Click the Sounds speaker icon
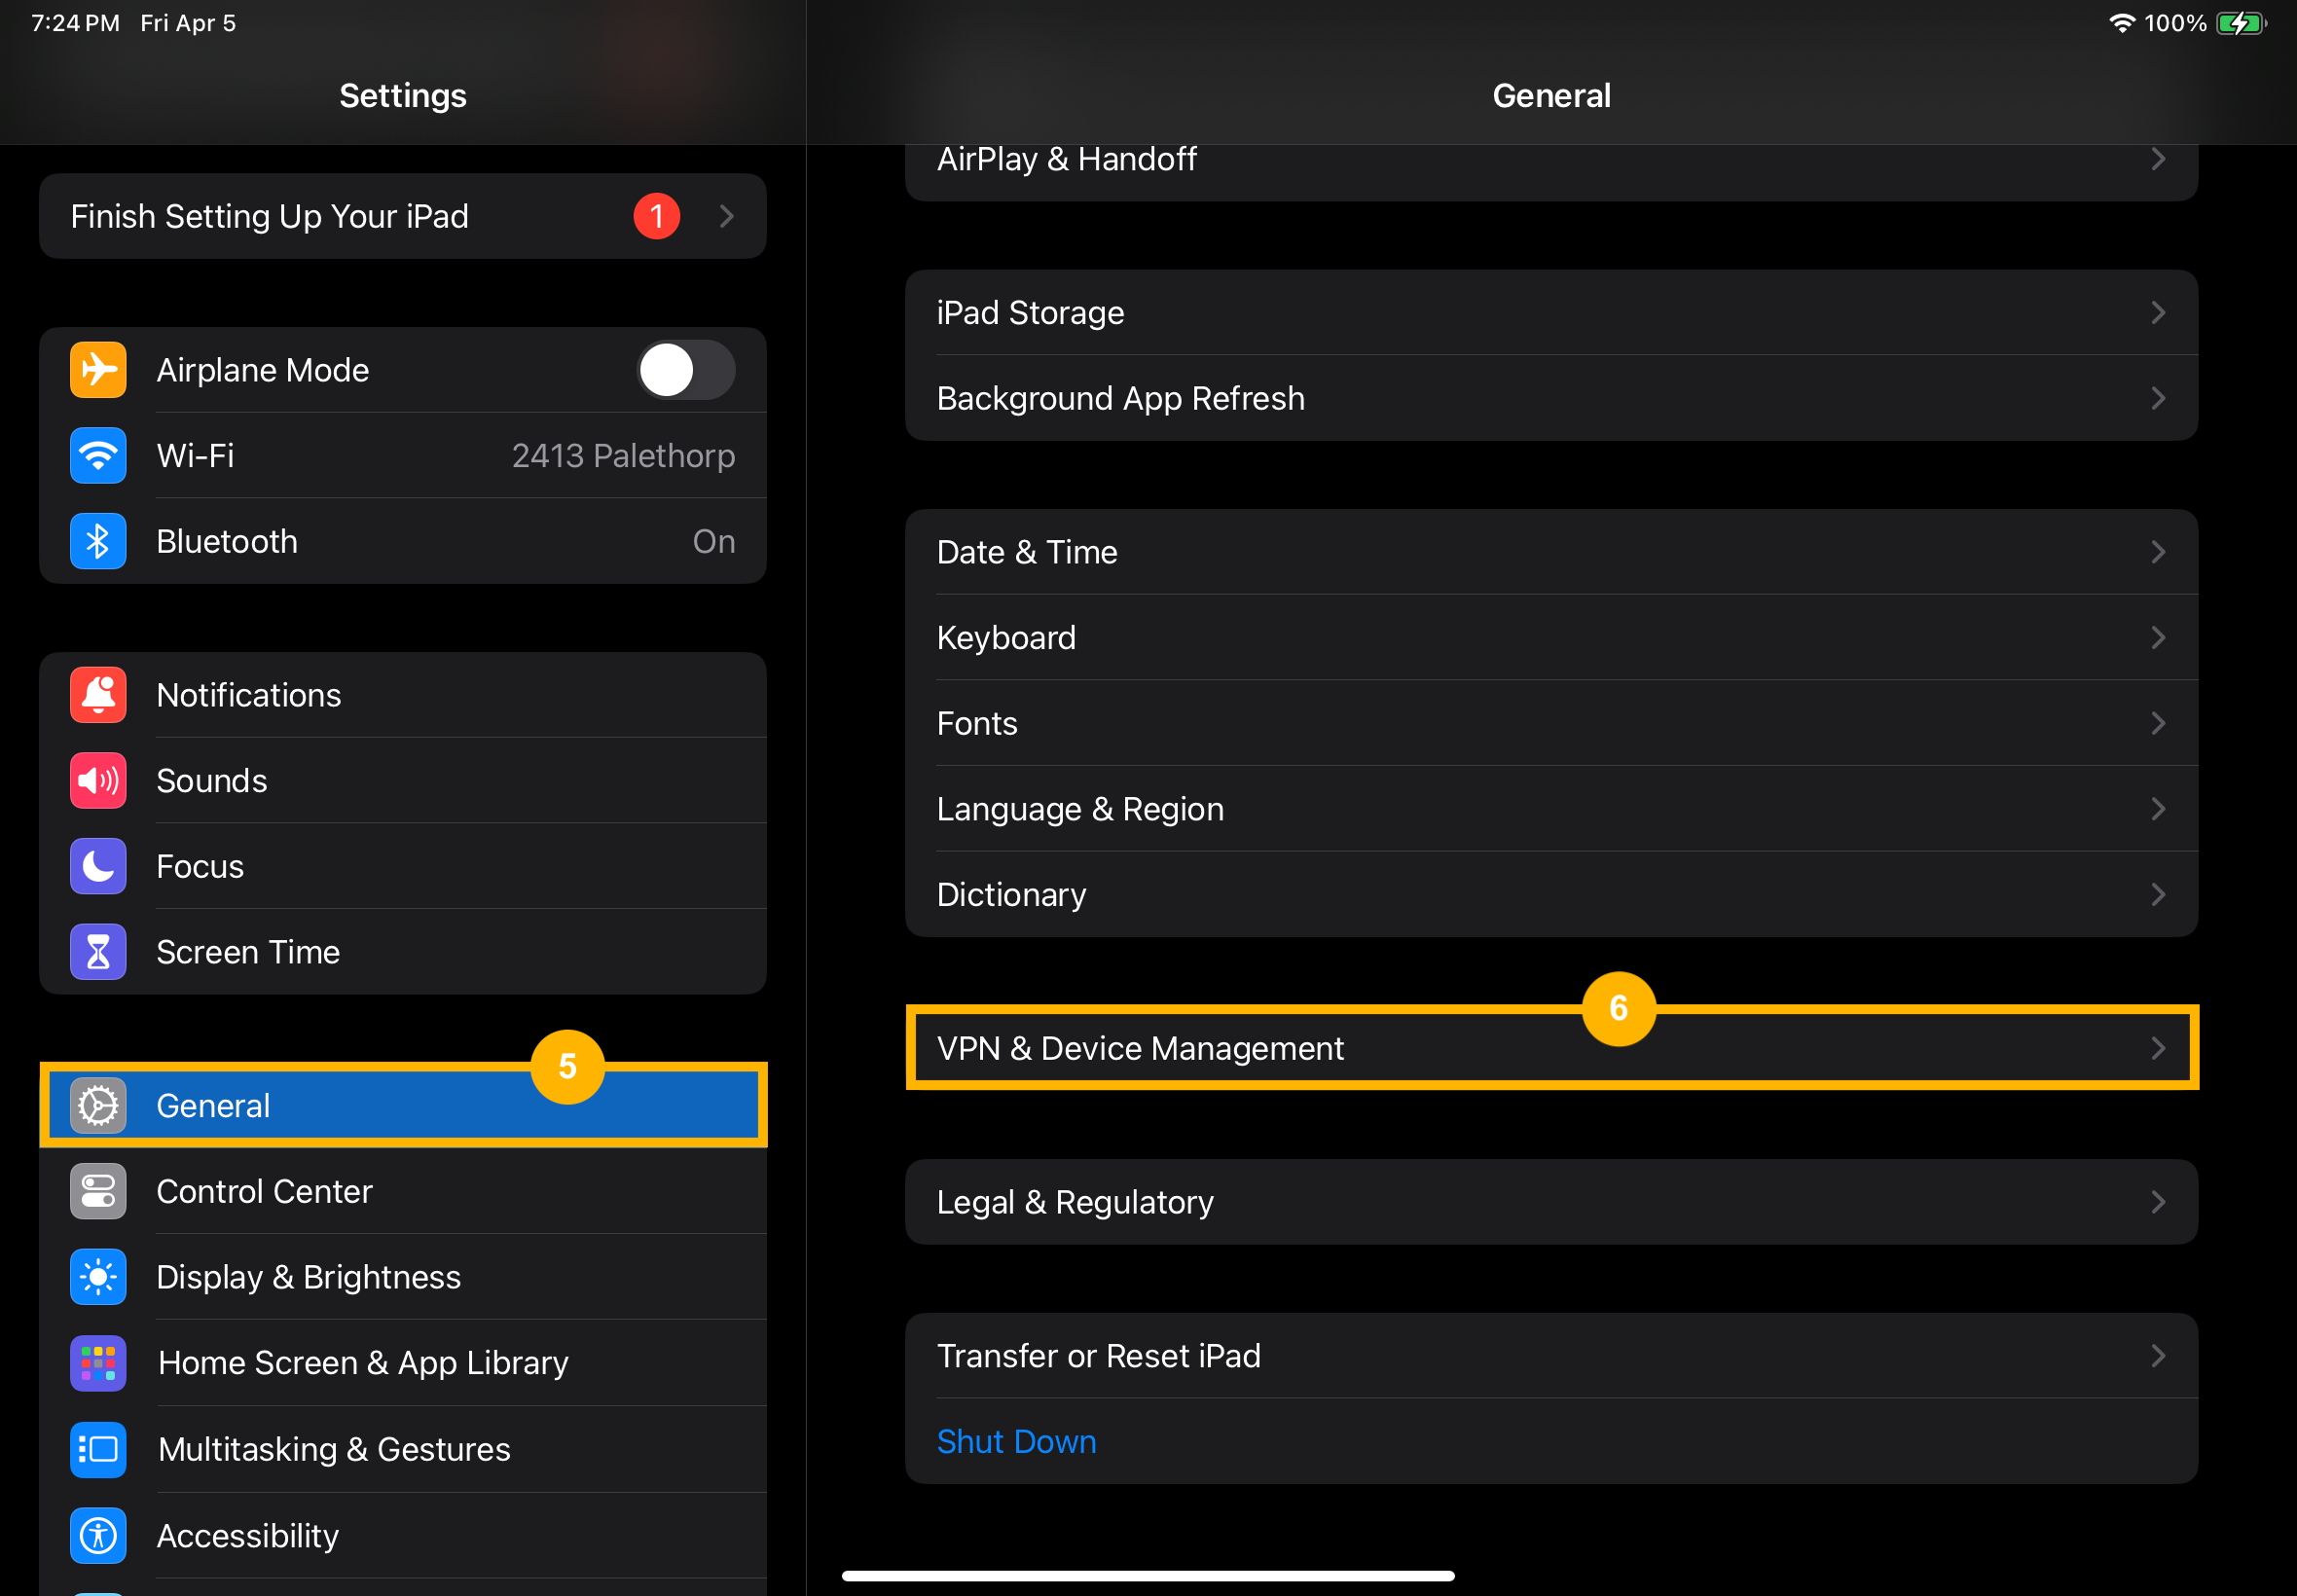The width and height of the screenshot is (2297, 1596). coord(97,780)
